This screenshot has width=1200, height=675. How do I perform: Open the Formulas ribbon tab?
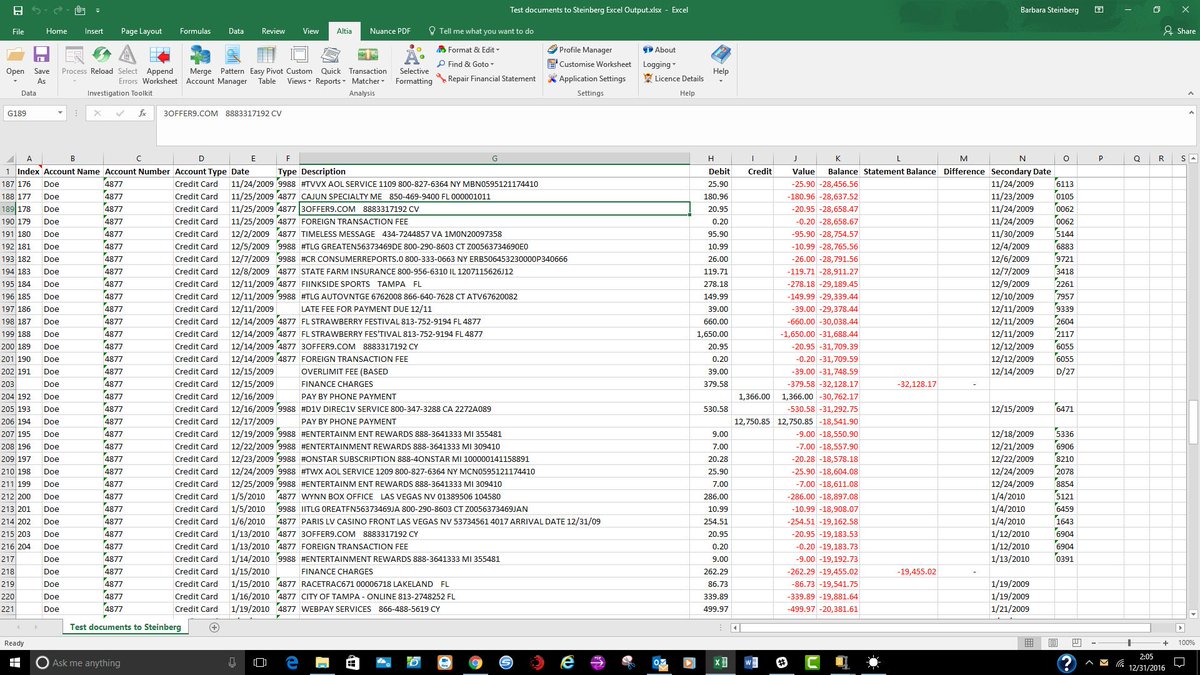196,31
